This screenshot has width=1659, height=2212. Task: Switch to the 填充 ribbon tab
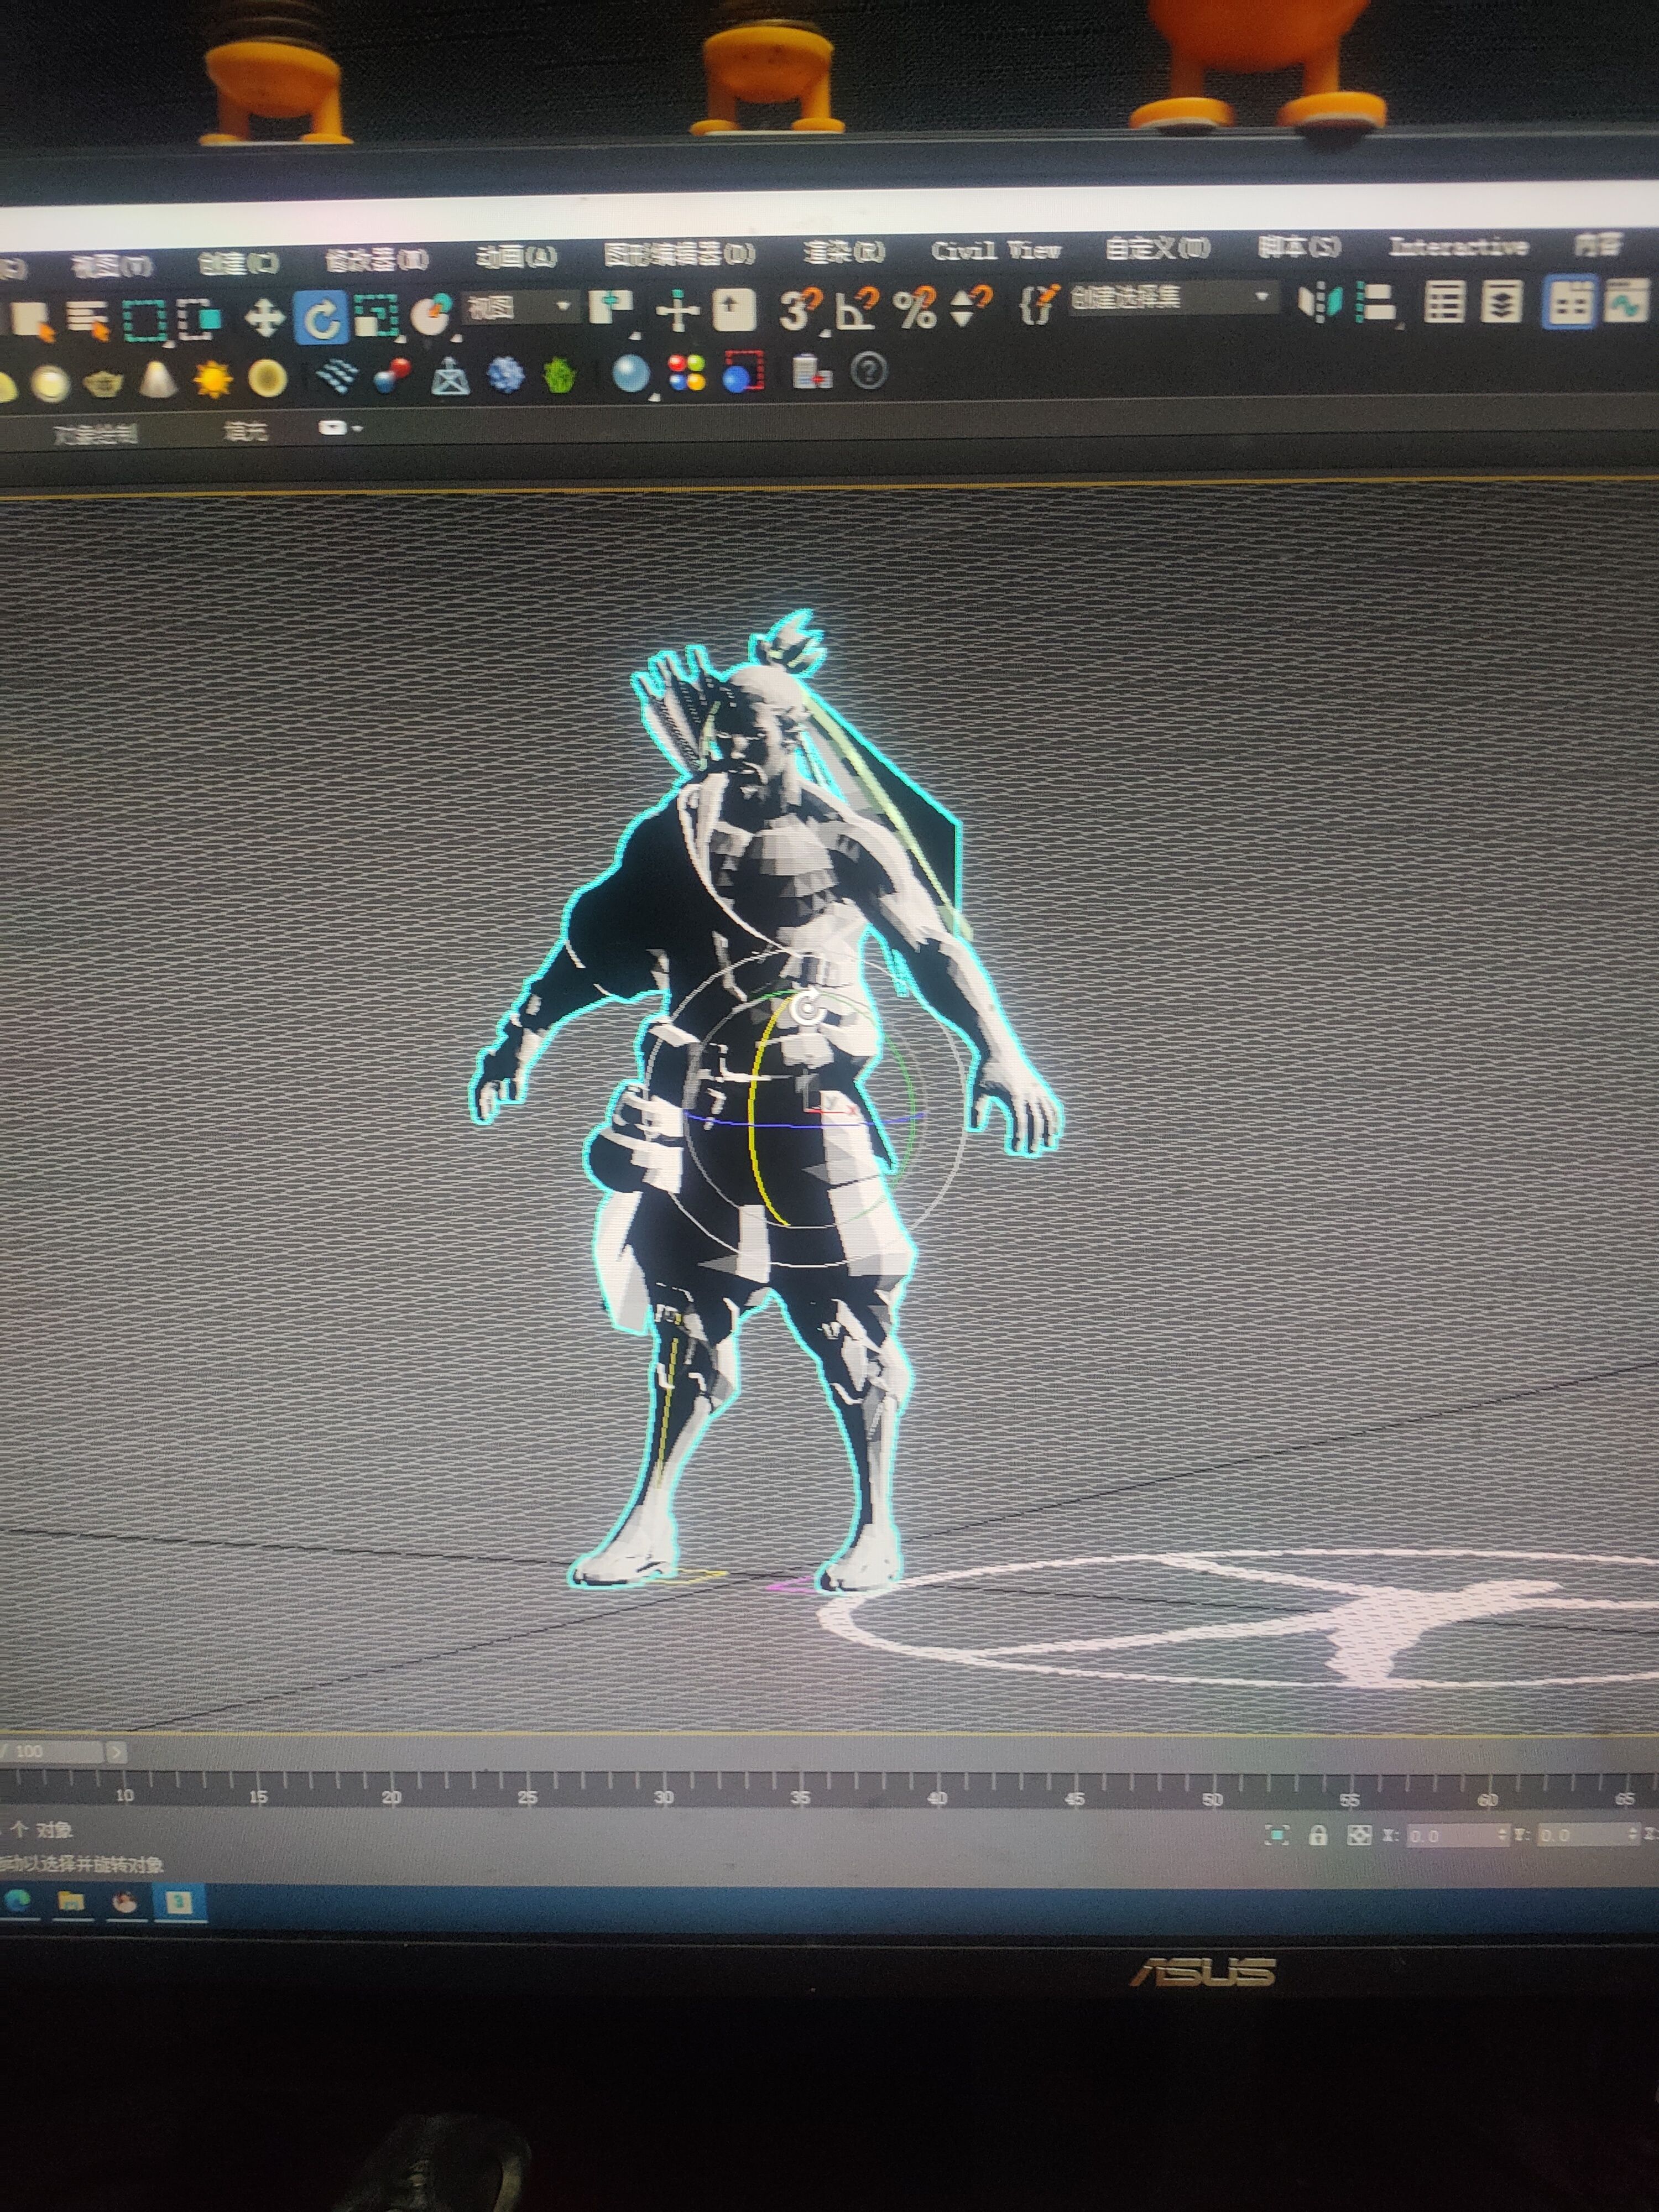pos(245,431)
